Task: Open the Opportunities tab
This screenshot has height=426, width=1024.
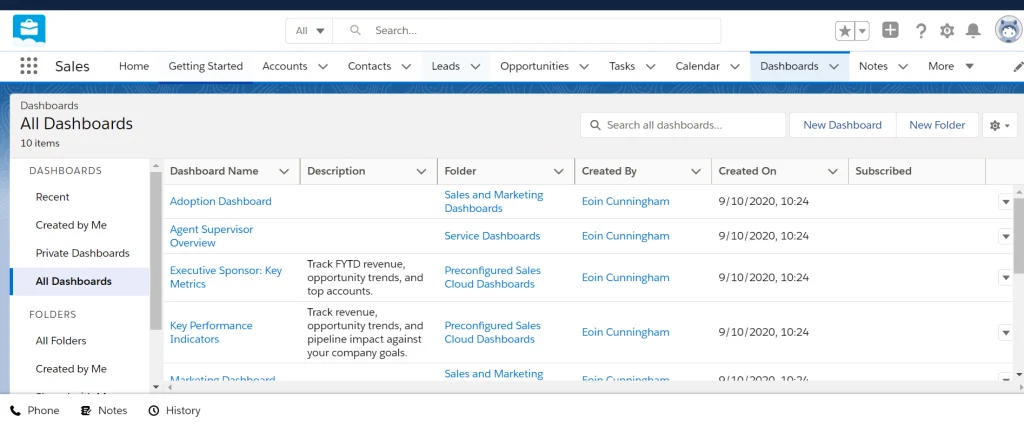Action: [534, 66]
